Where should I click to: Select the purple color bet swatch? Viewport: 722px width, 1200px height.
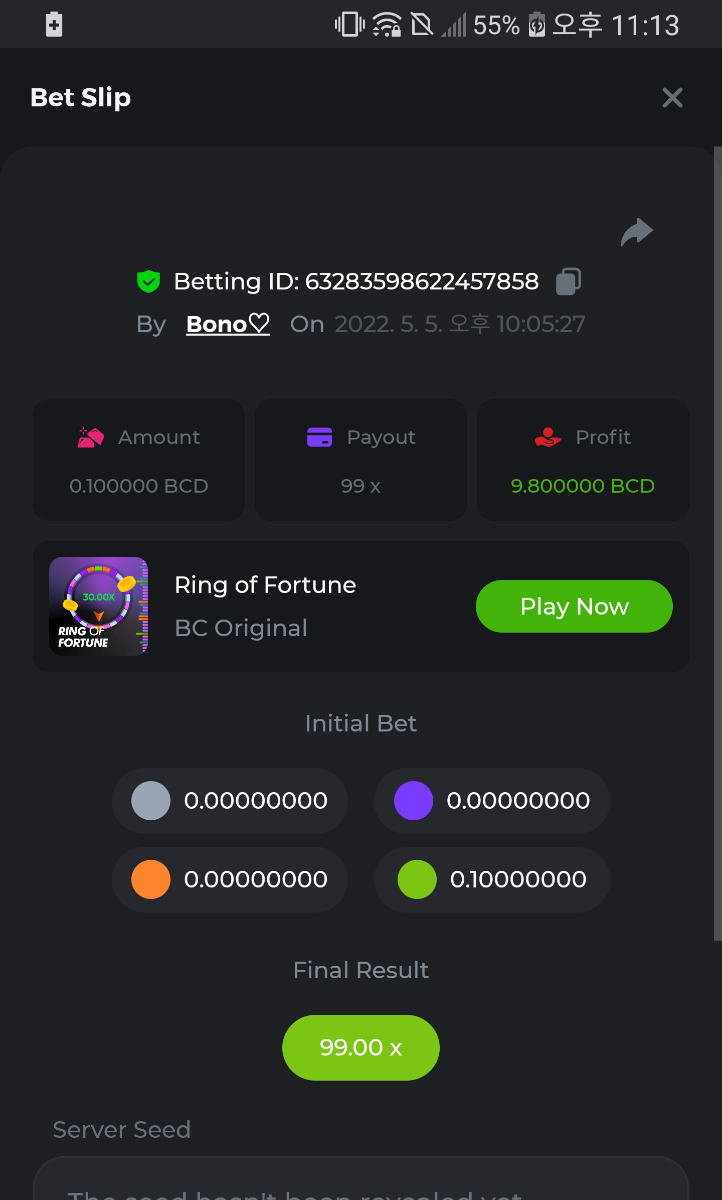pyautogui.click(x=413, y=801)
